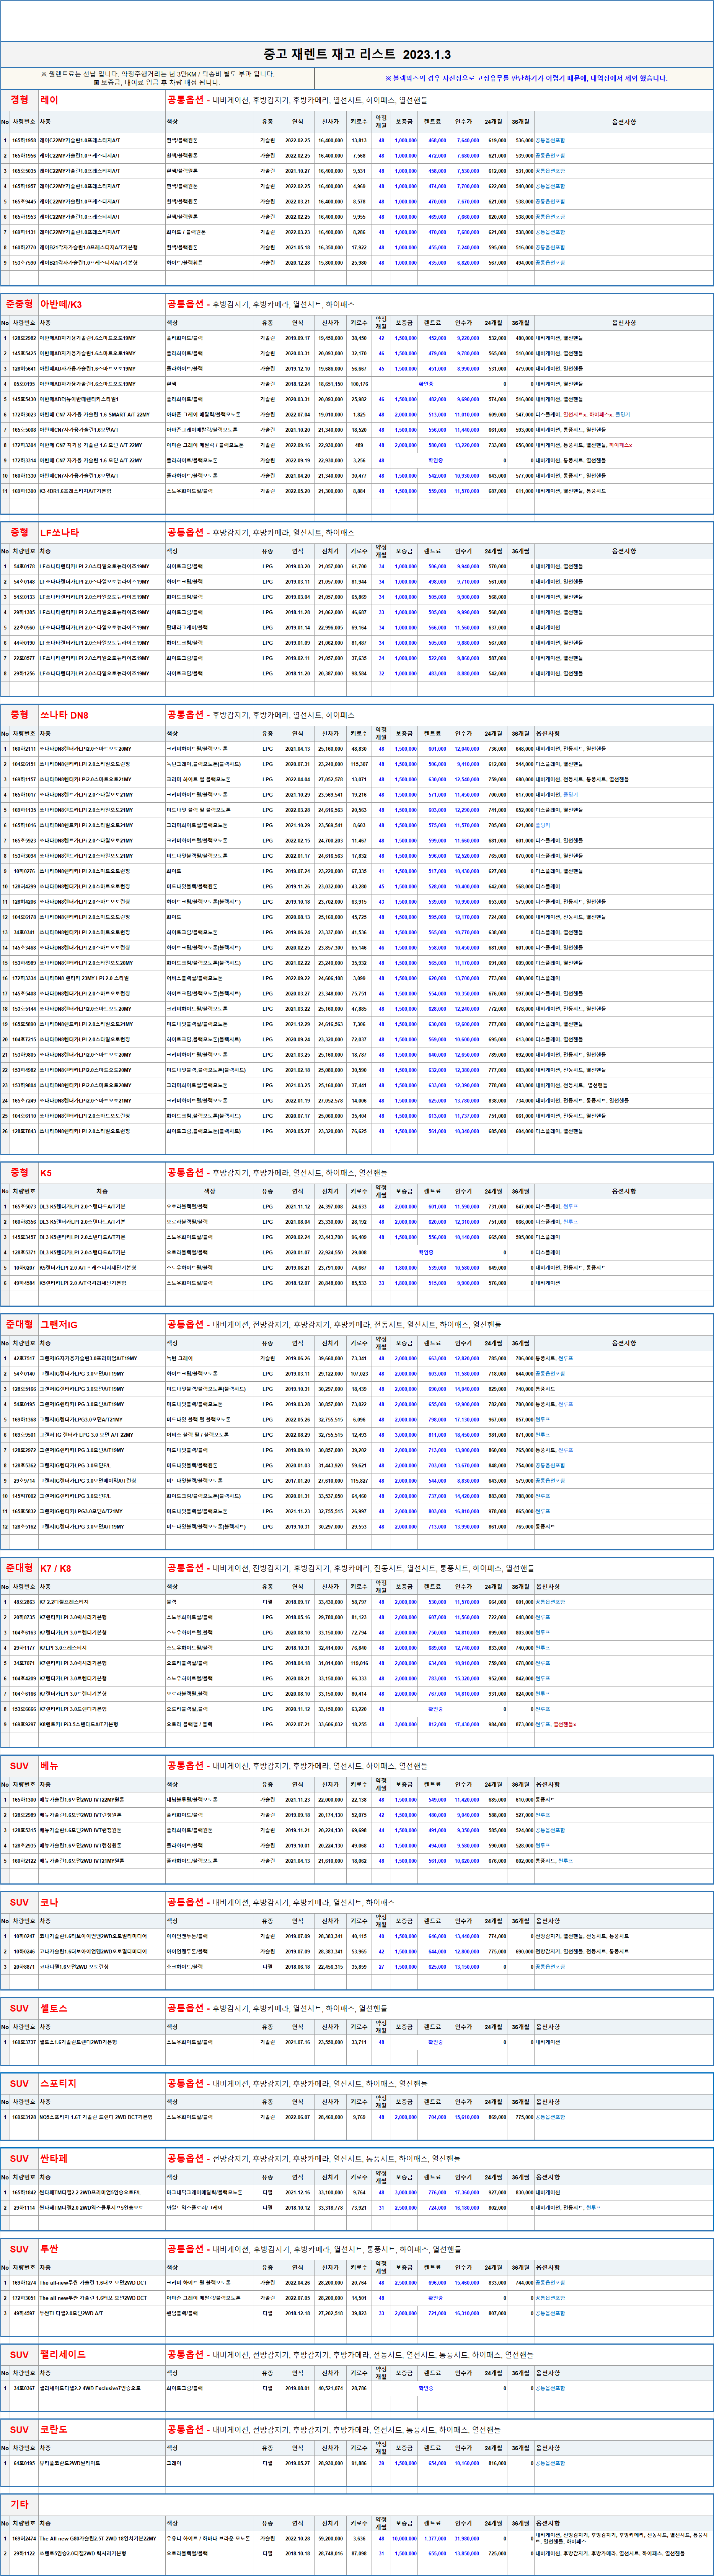Click 유종 column header in 코나 table
Image resolution: width=714 pixels, height=2576 pixels.
267,1921
